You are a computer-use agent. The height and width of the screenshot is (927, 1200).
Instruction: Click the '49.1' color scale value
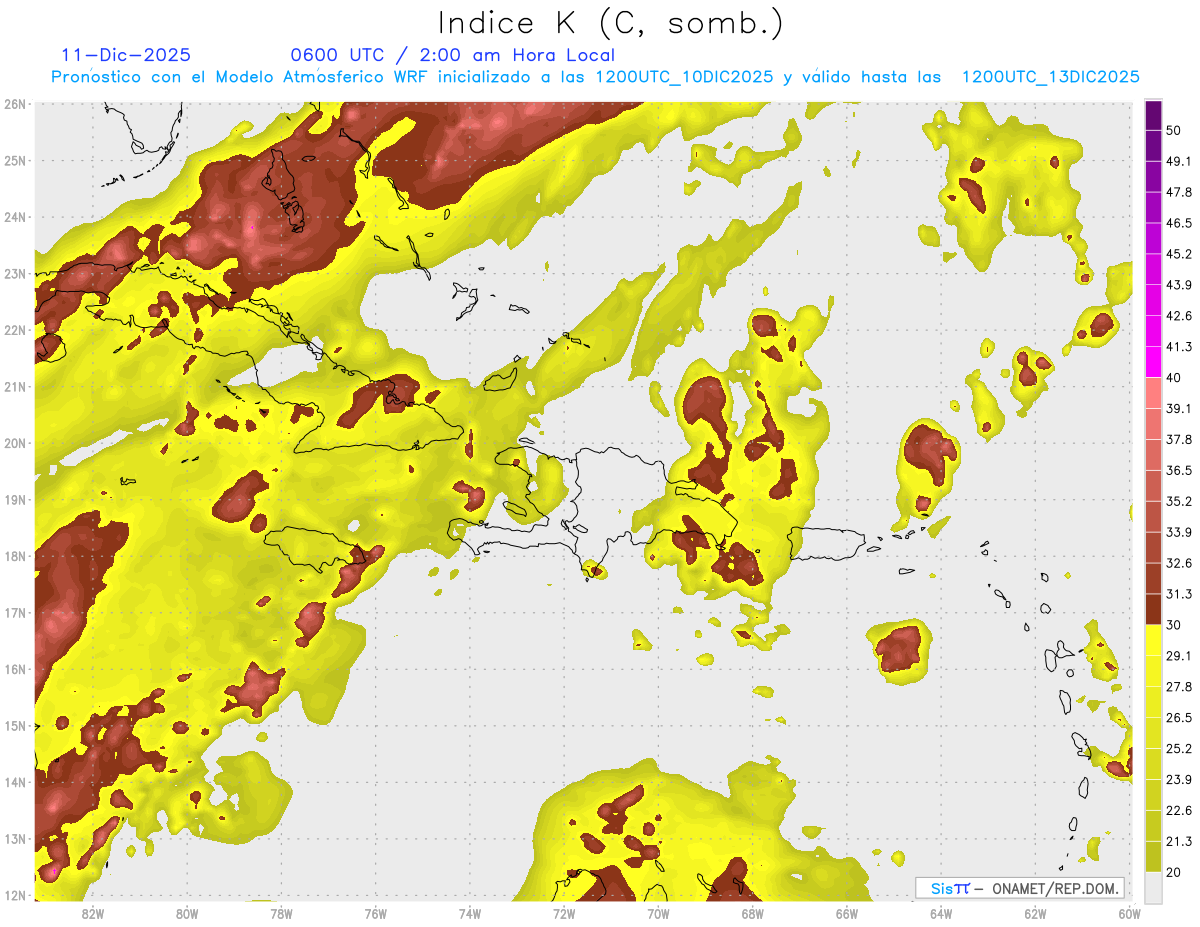tap(1180, 161)
